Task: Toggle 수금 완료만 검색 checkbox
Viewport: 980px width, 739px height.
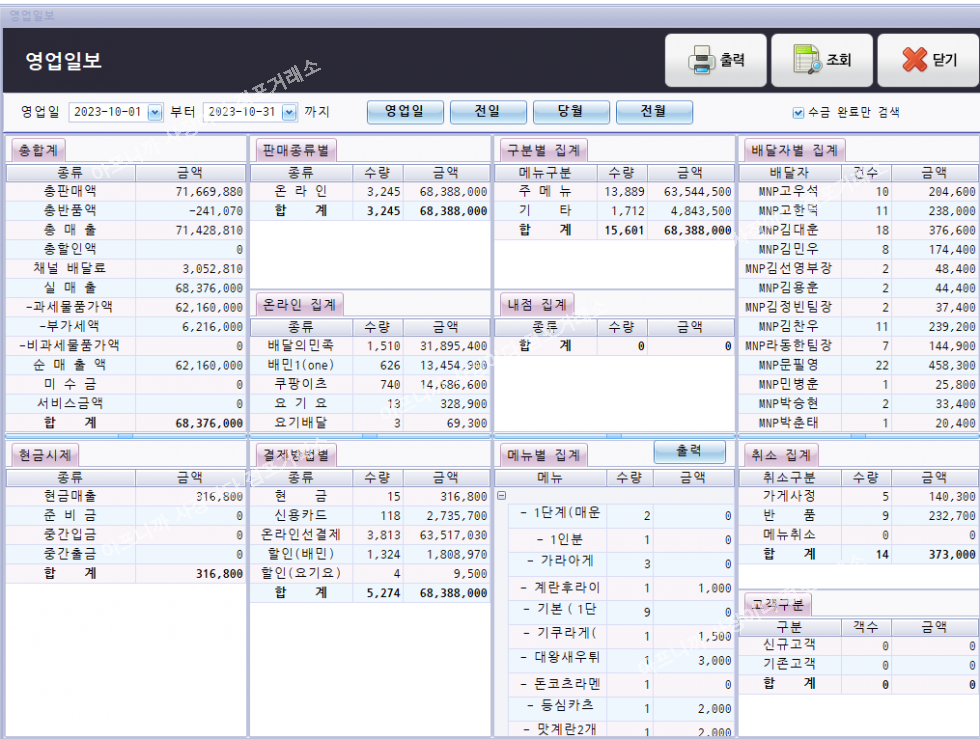Action: pos(798,112)
